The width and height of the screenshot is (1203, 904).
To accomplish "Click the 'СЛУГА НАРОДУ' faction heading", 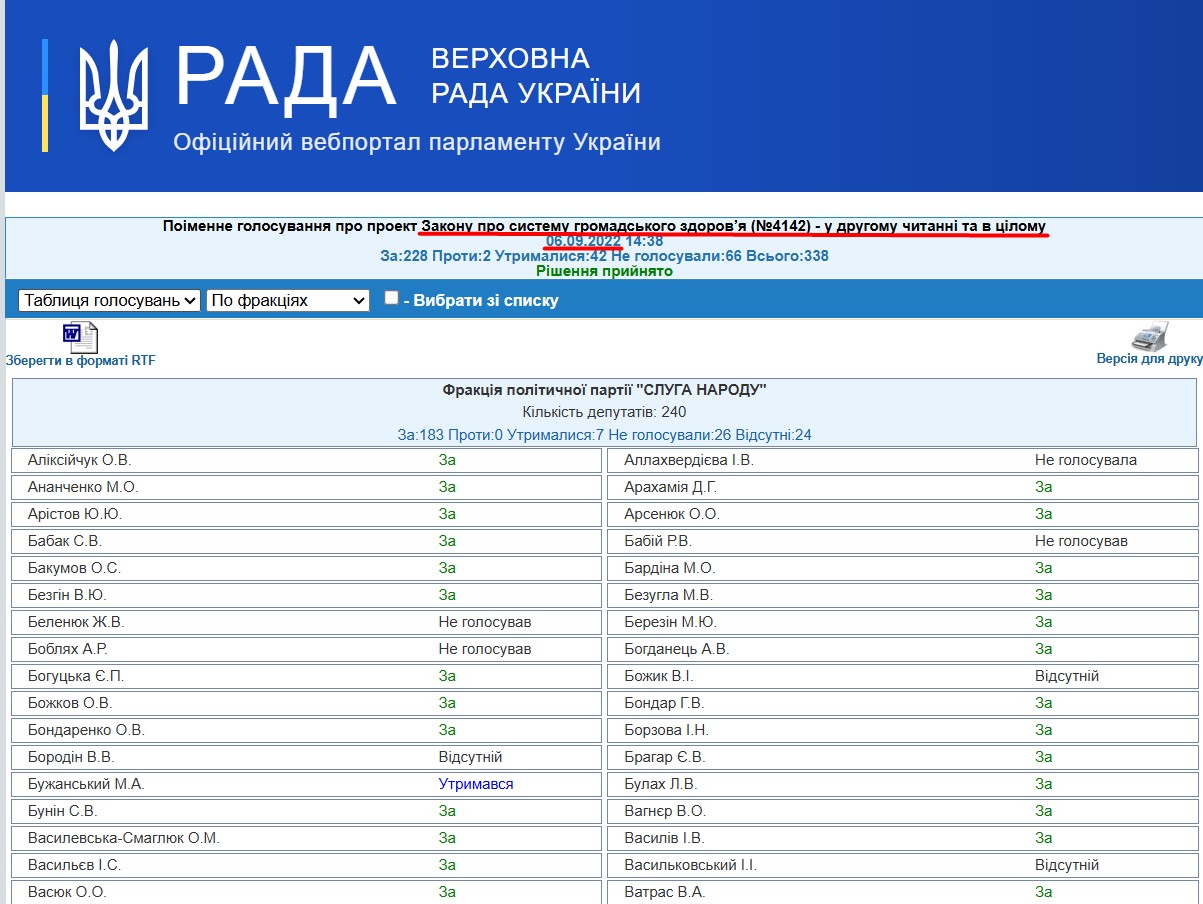I will point(604,390).
